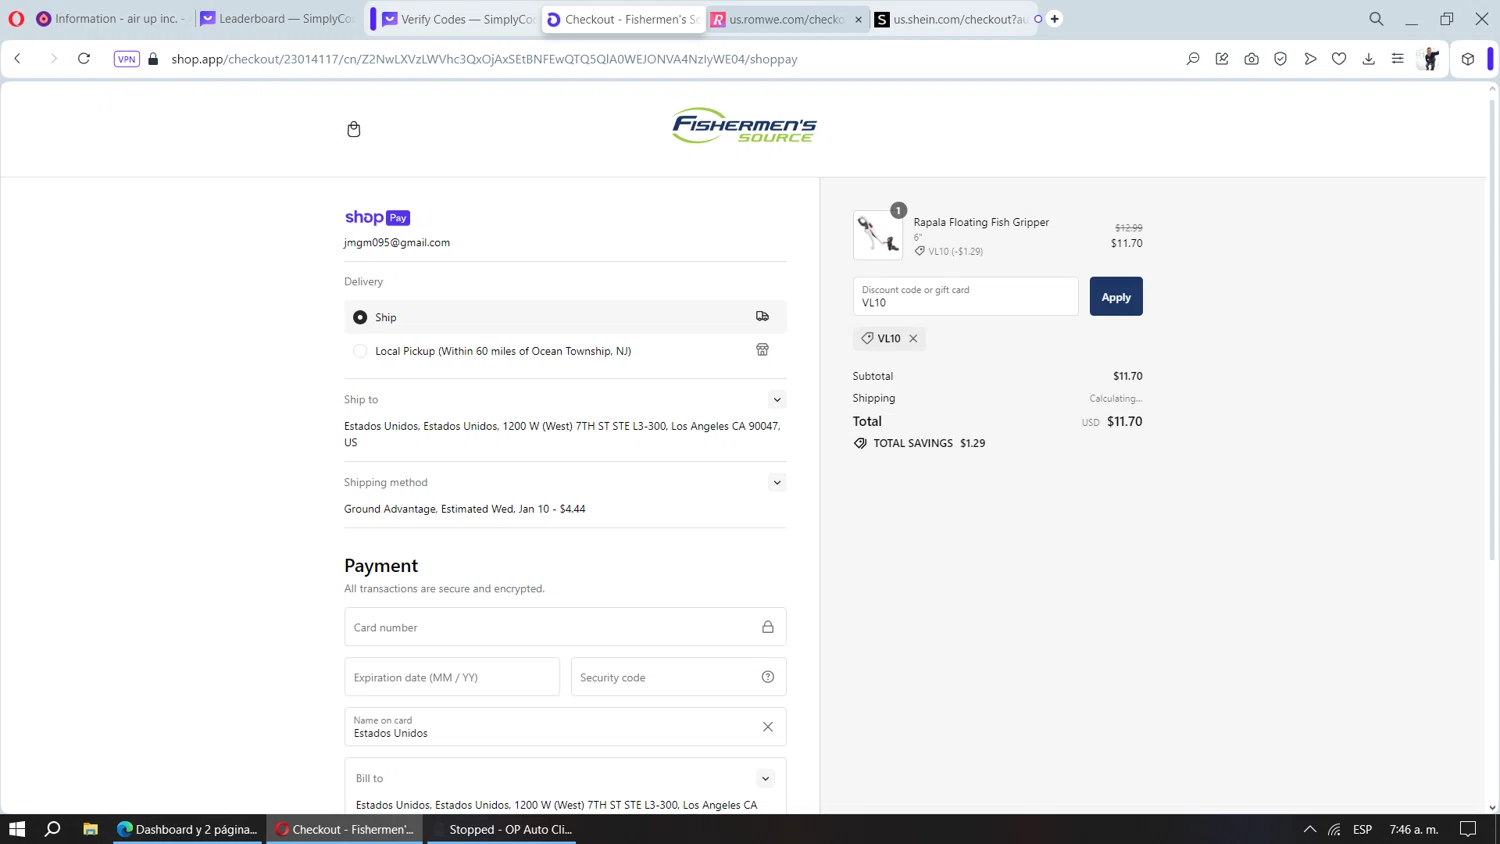The width and height of the screenshot is (1500, 844).
Task: Open the camera snapshot tool
Action: pos(1251,59)
